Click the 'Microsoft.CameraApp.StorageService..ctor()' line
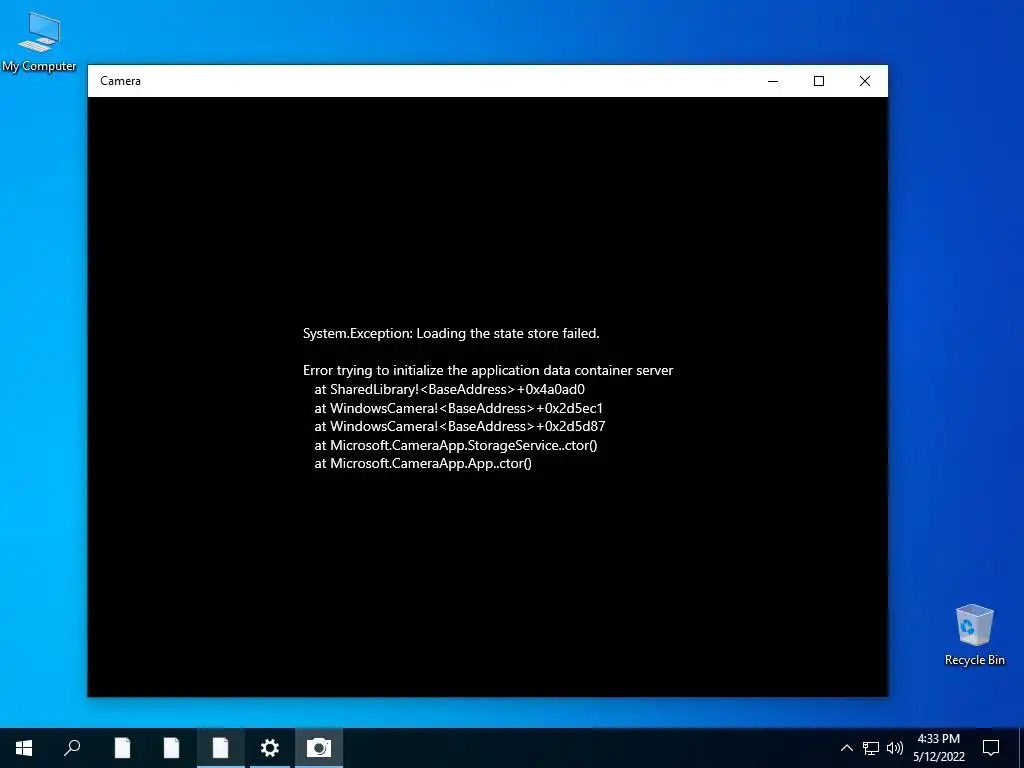 pos(456,445)
